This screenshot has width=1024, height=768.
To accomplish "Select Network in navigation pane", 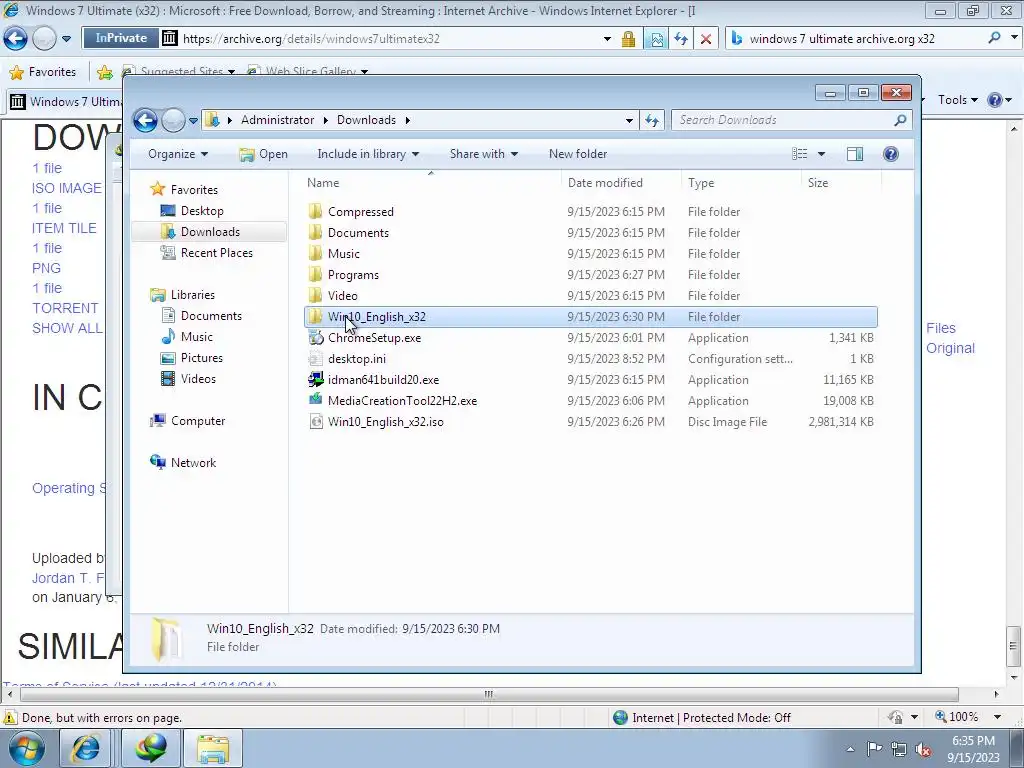I will click(x=193, y=462).
